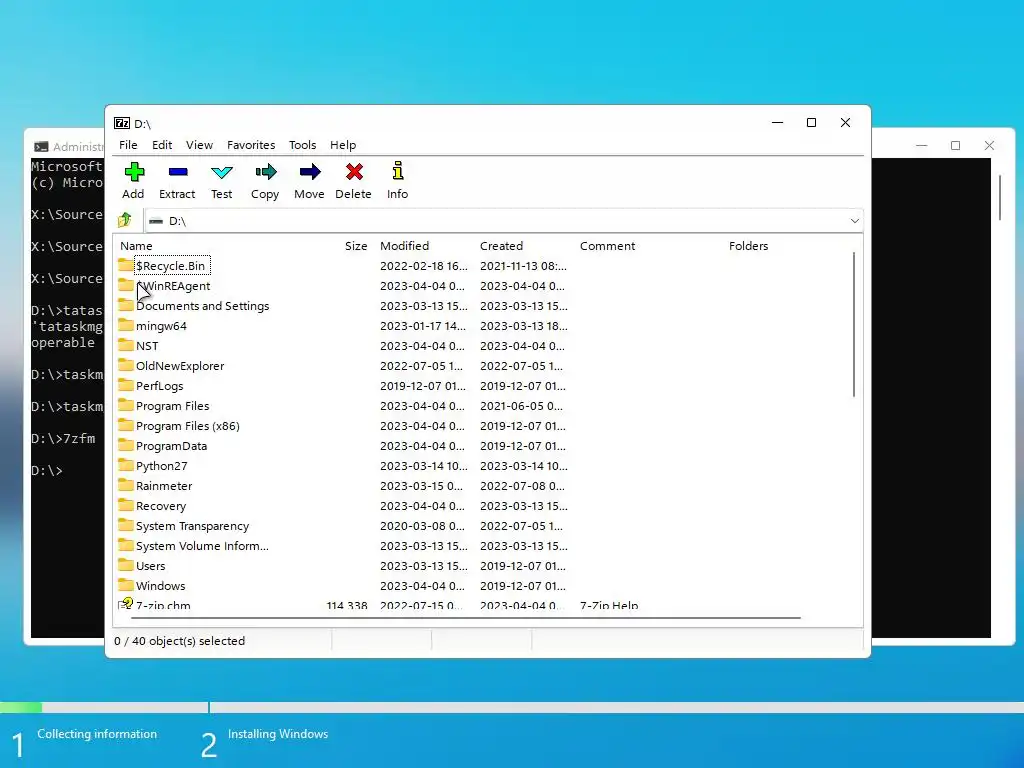
Task: Select the Program Files folder name
Action: tap(172, 406)
